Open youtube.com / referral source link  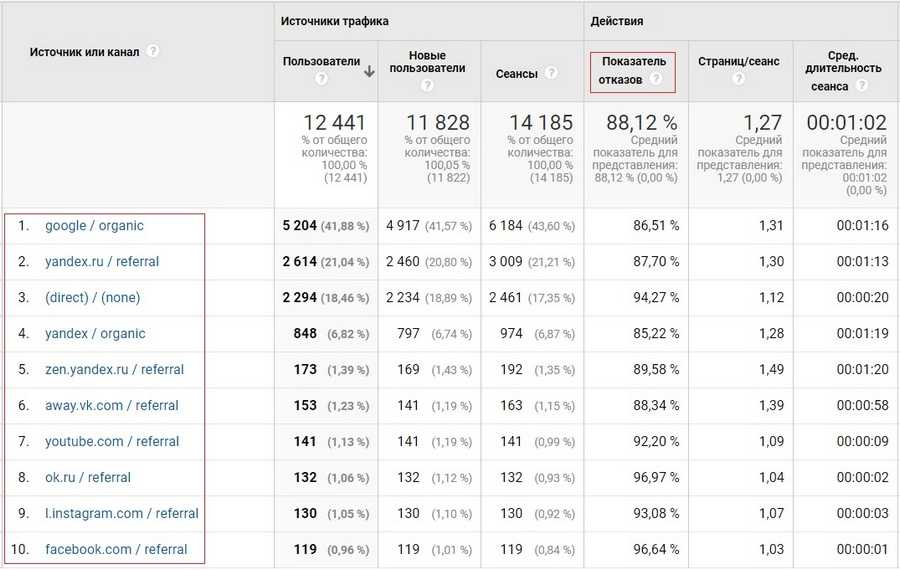[x=112, y=442]
